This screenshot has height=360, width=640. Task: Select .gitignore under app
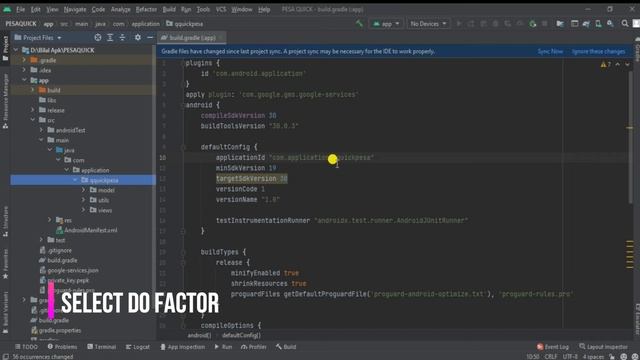coord(56,250)
